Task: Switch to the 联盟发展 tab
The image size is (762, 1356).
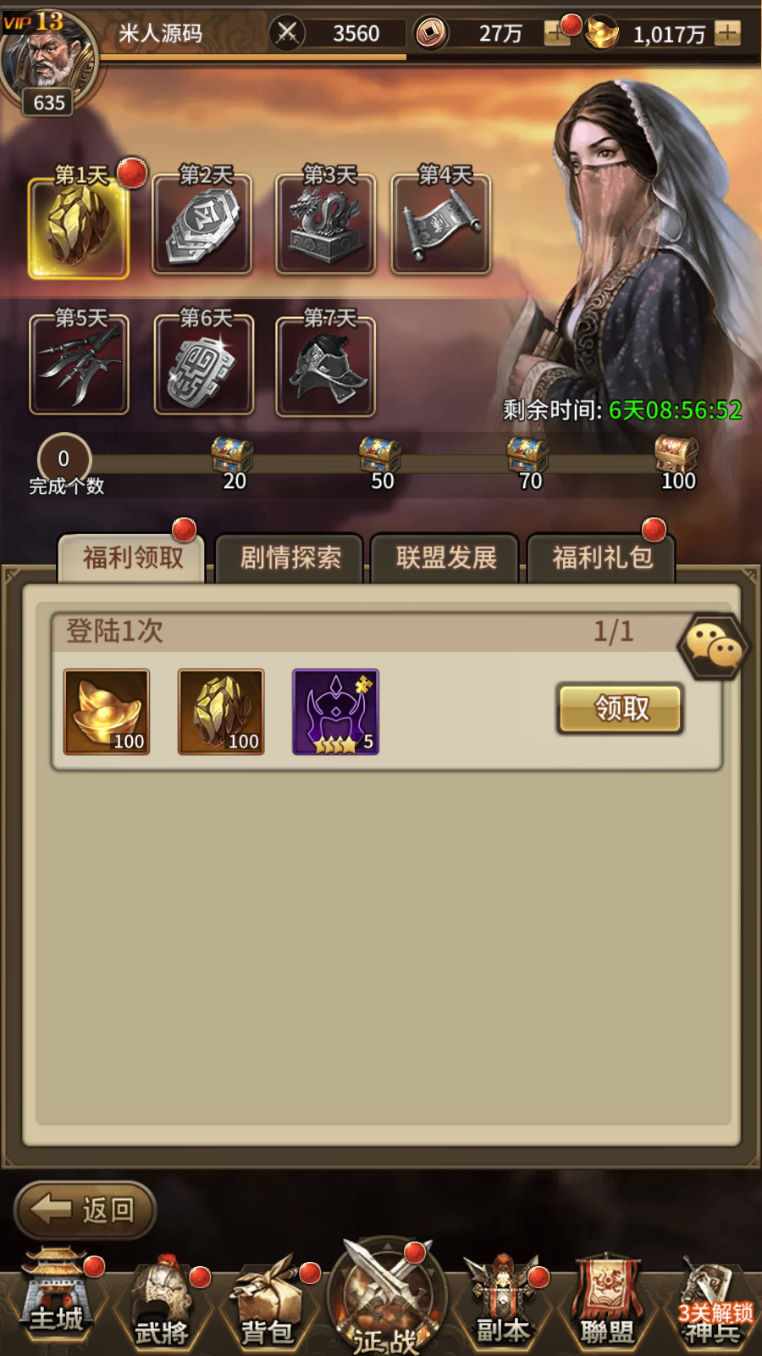Action: pos(446,558)
